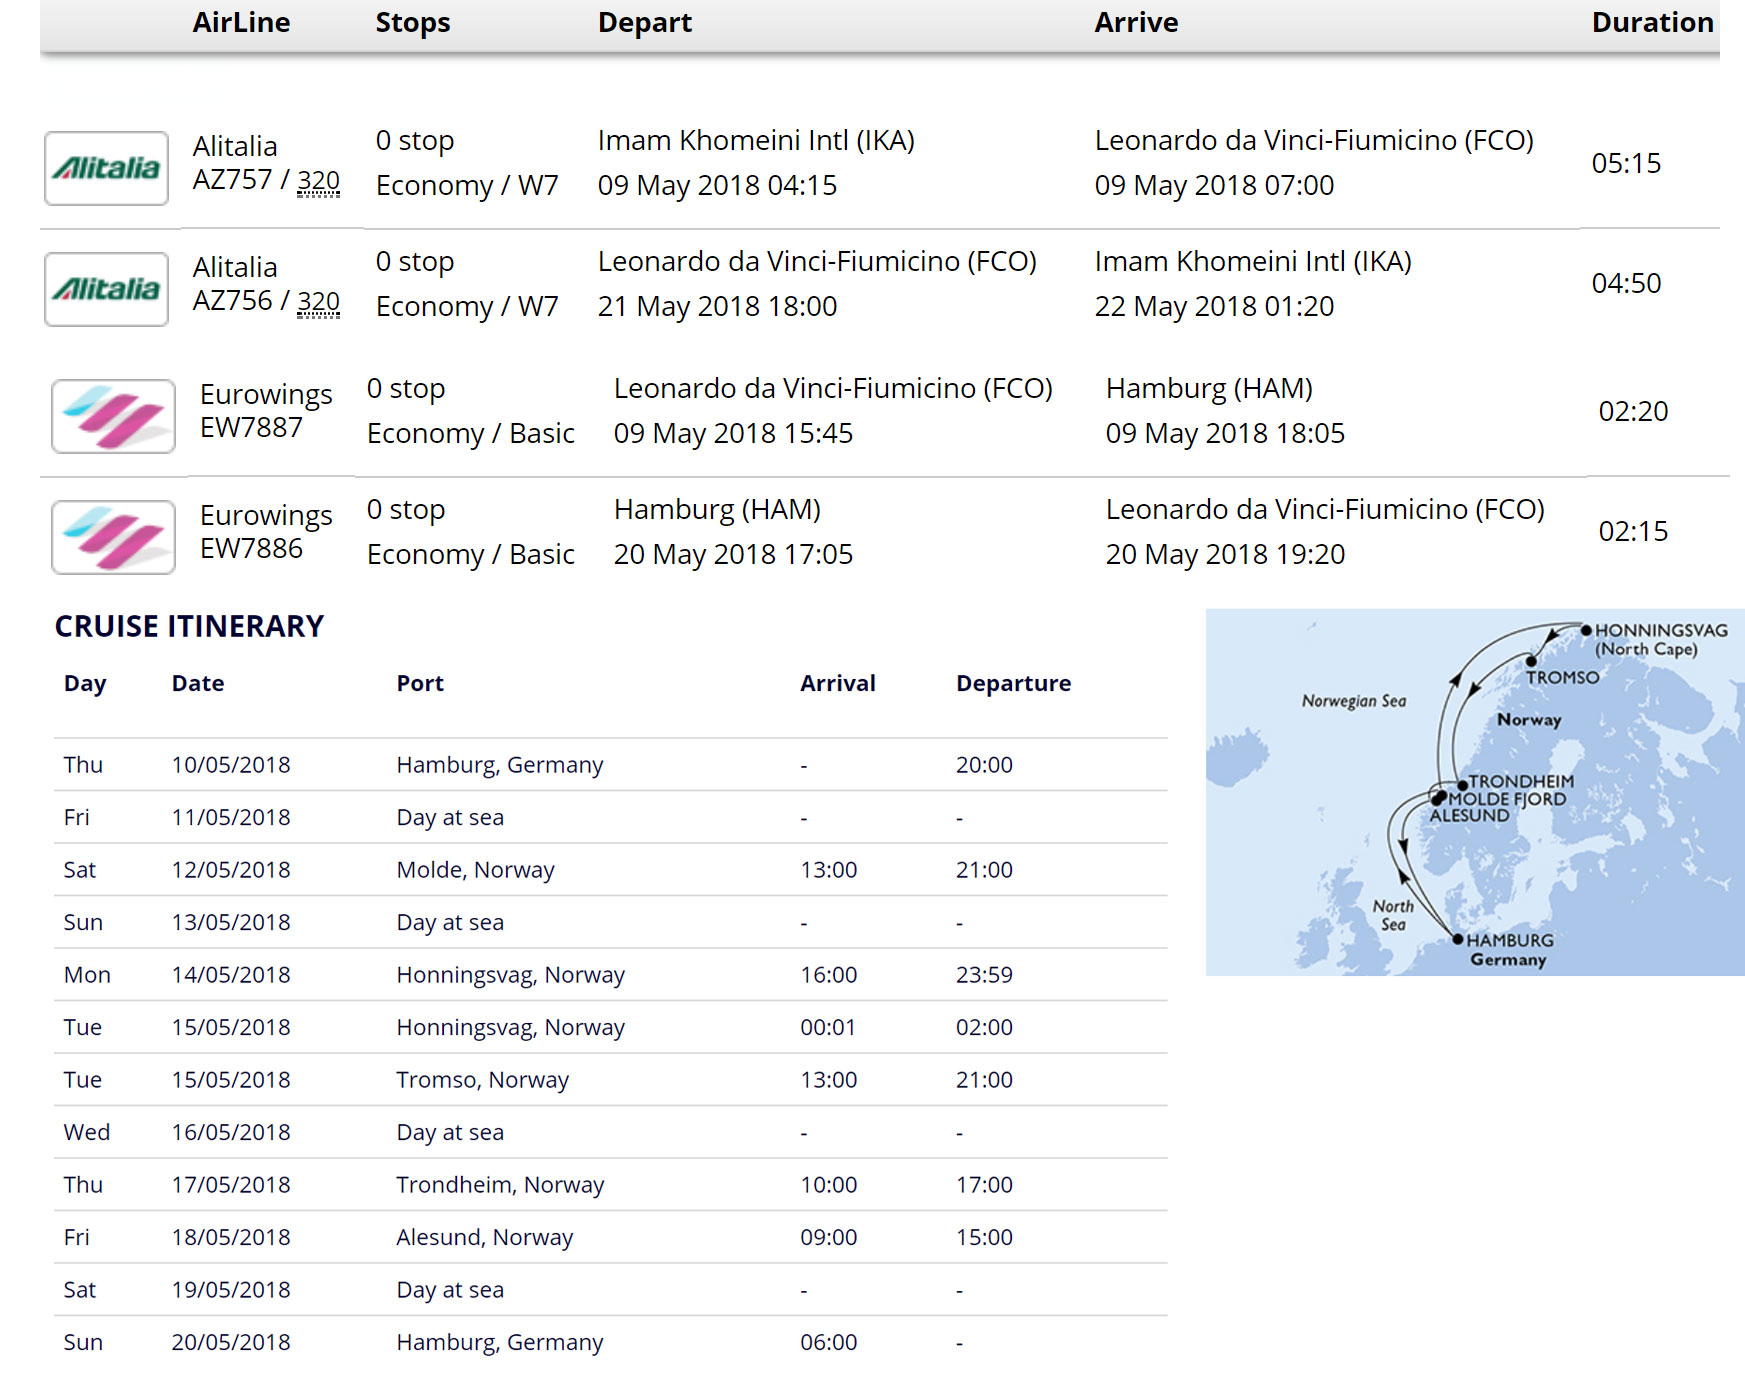1745x1379 pixels.
Task: Click the Honningsvag North Cape marker on map
Action: [x=1586, y=630]
